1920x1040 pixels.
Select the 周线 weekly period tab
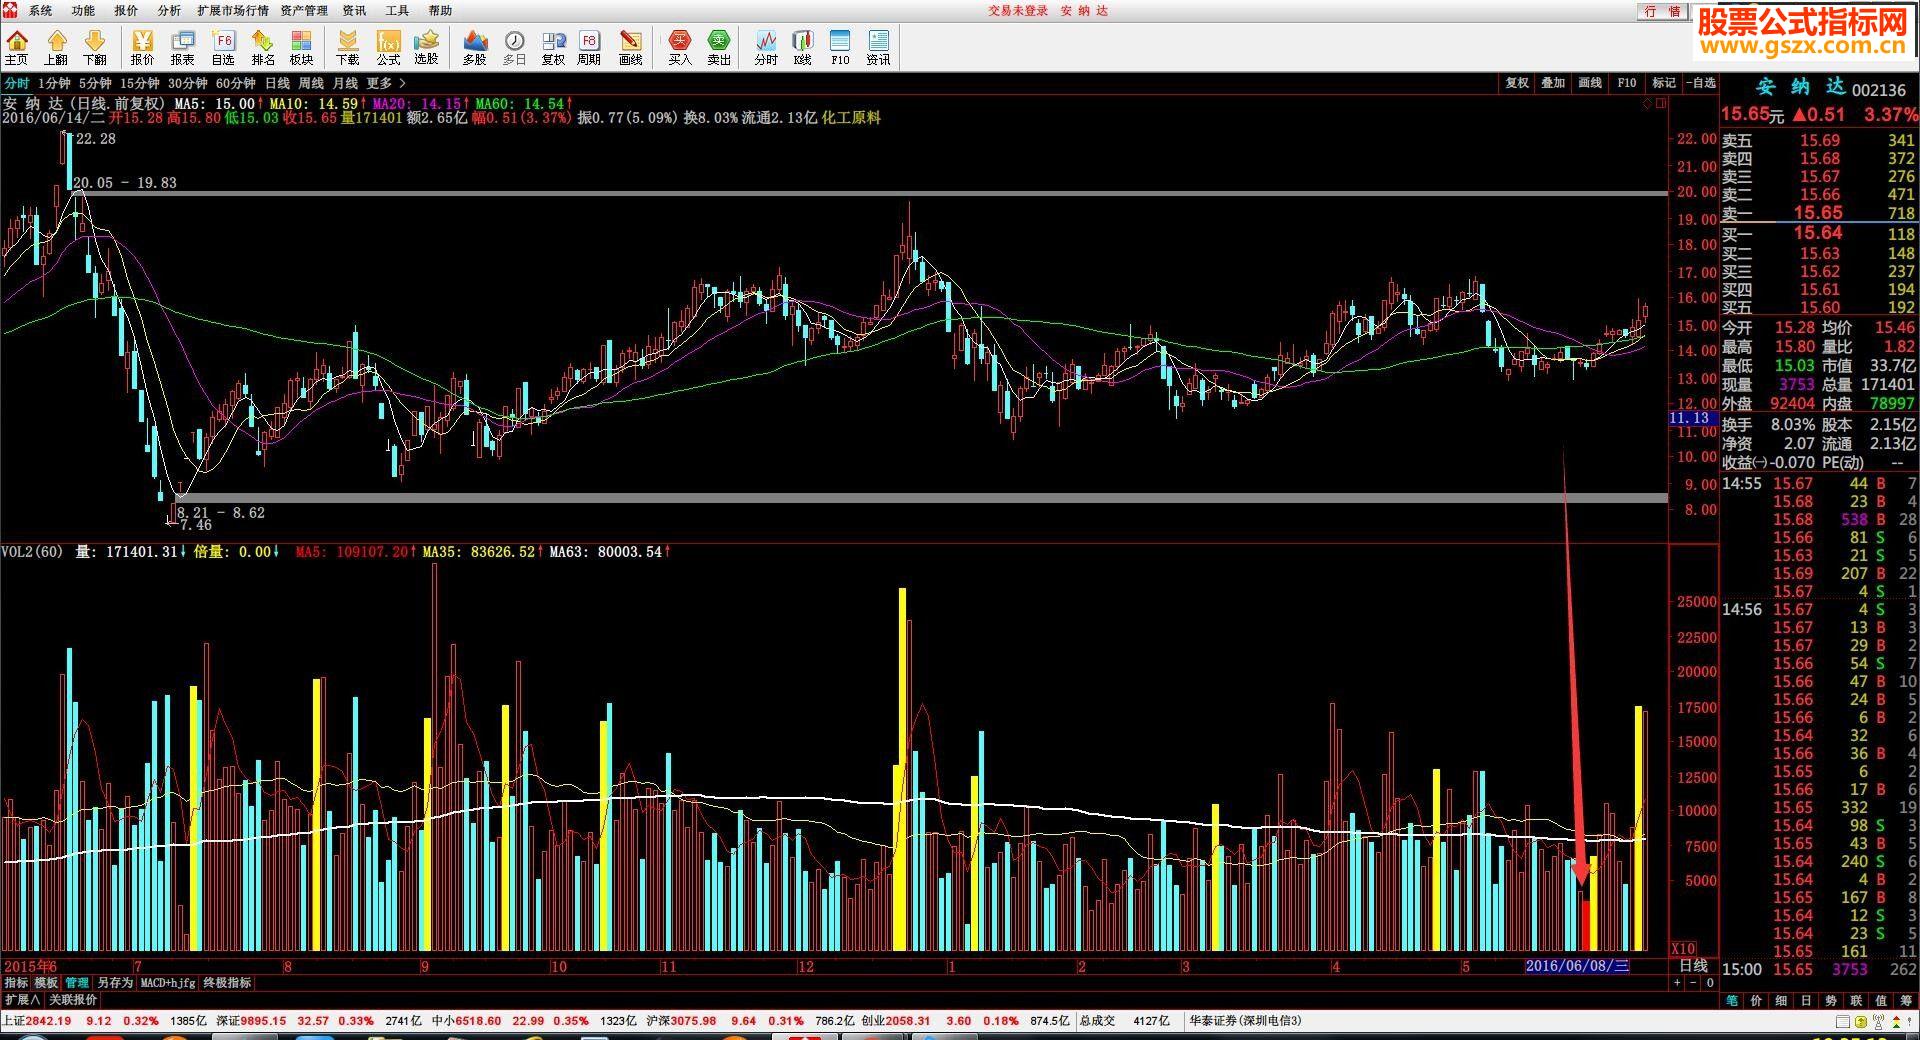pyautogui.click(x=311, y=83)
